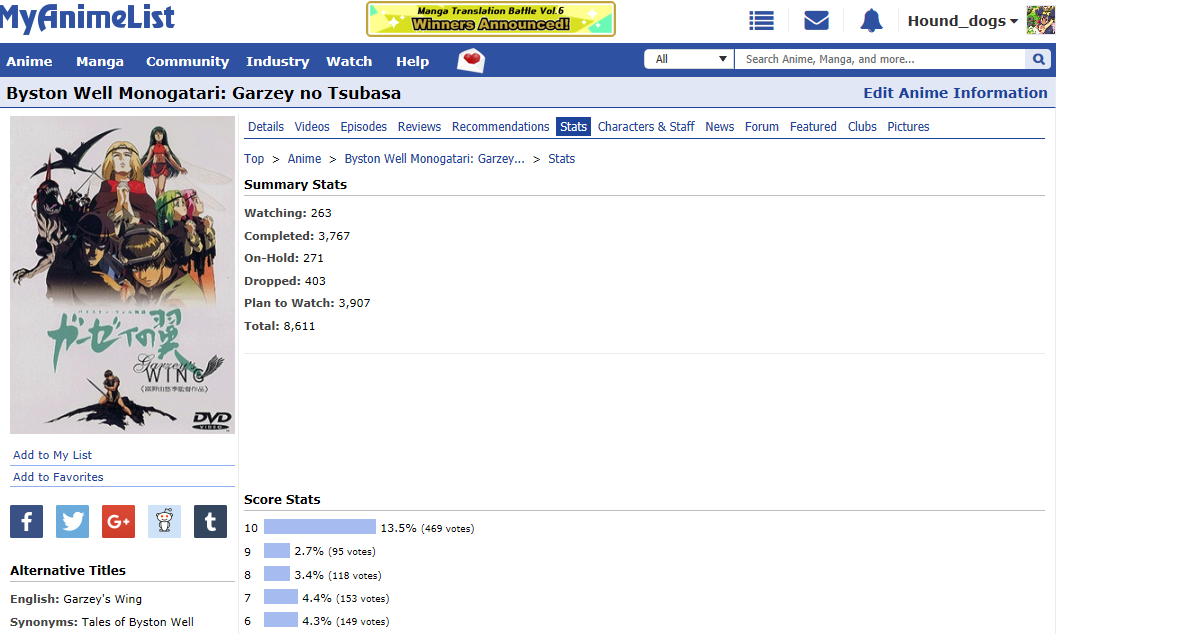This screenshot has width=1185, height=634.
Task: Click the Dropped: 403 stat
Action: [285, 281]
